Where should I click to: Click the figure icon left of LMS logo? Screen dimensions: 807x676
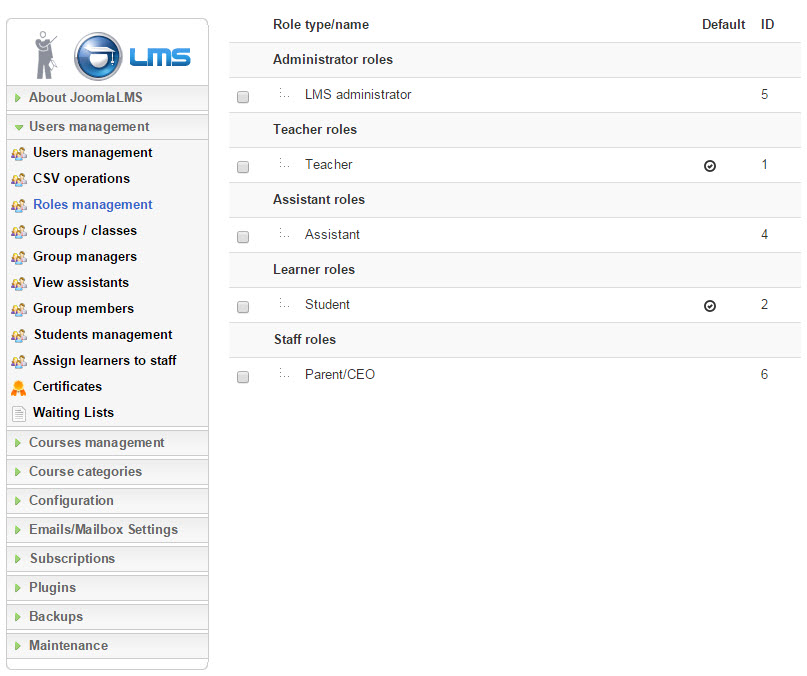tap(46, 55)
